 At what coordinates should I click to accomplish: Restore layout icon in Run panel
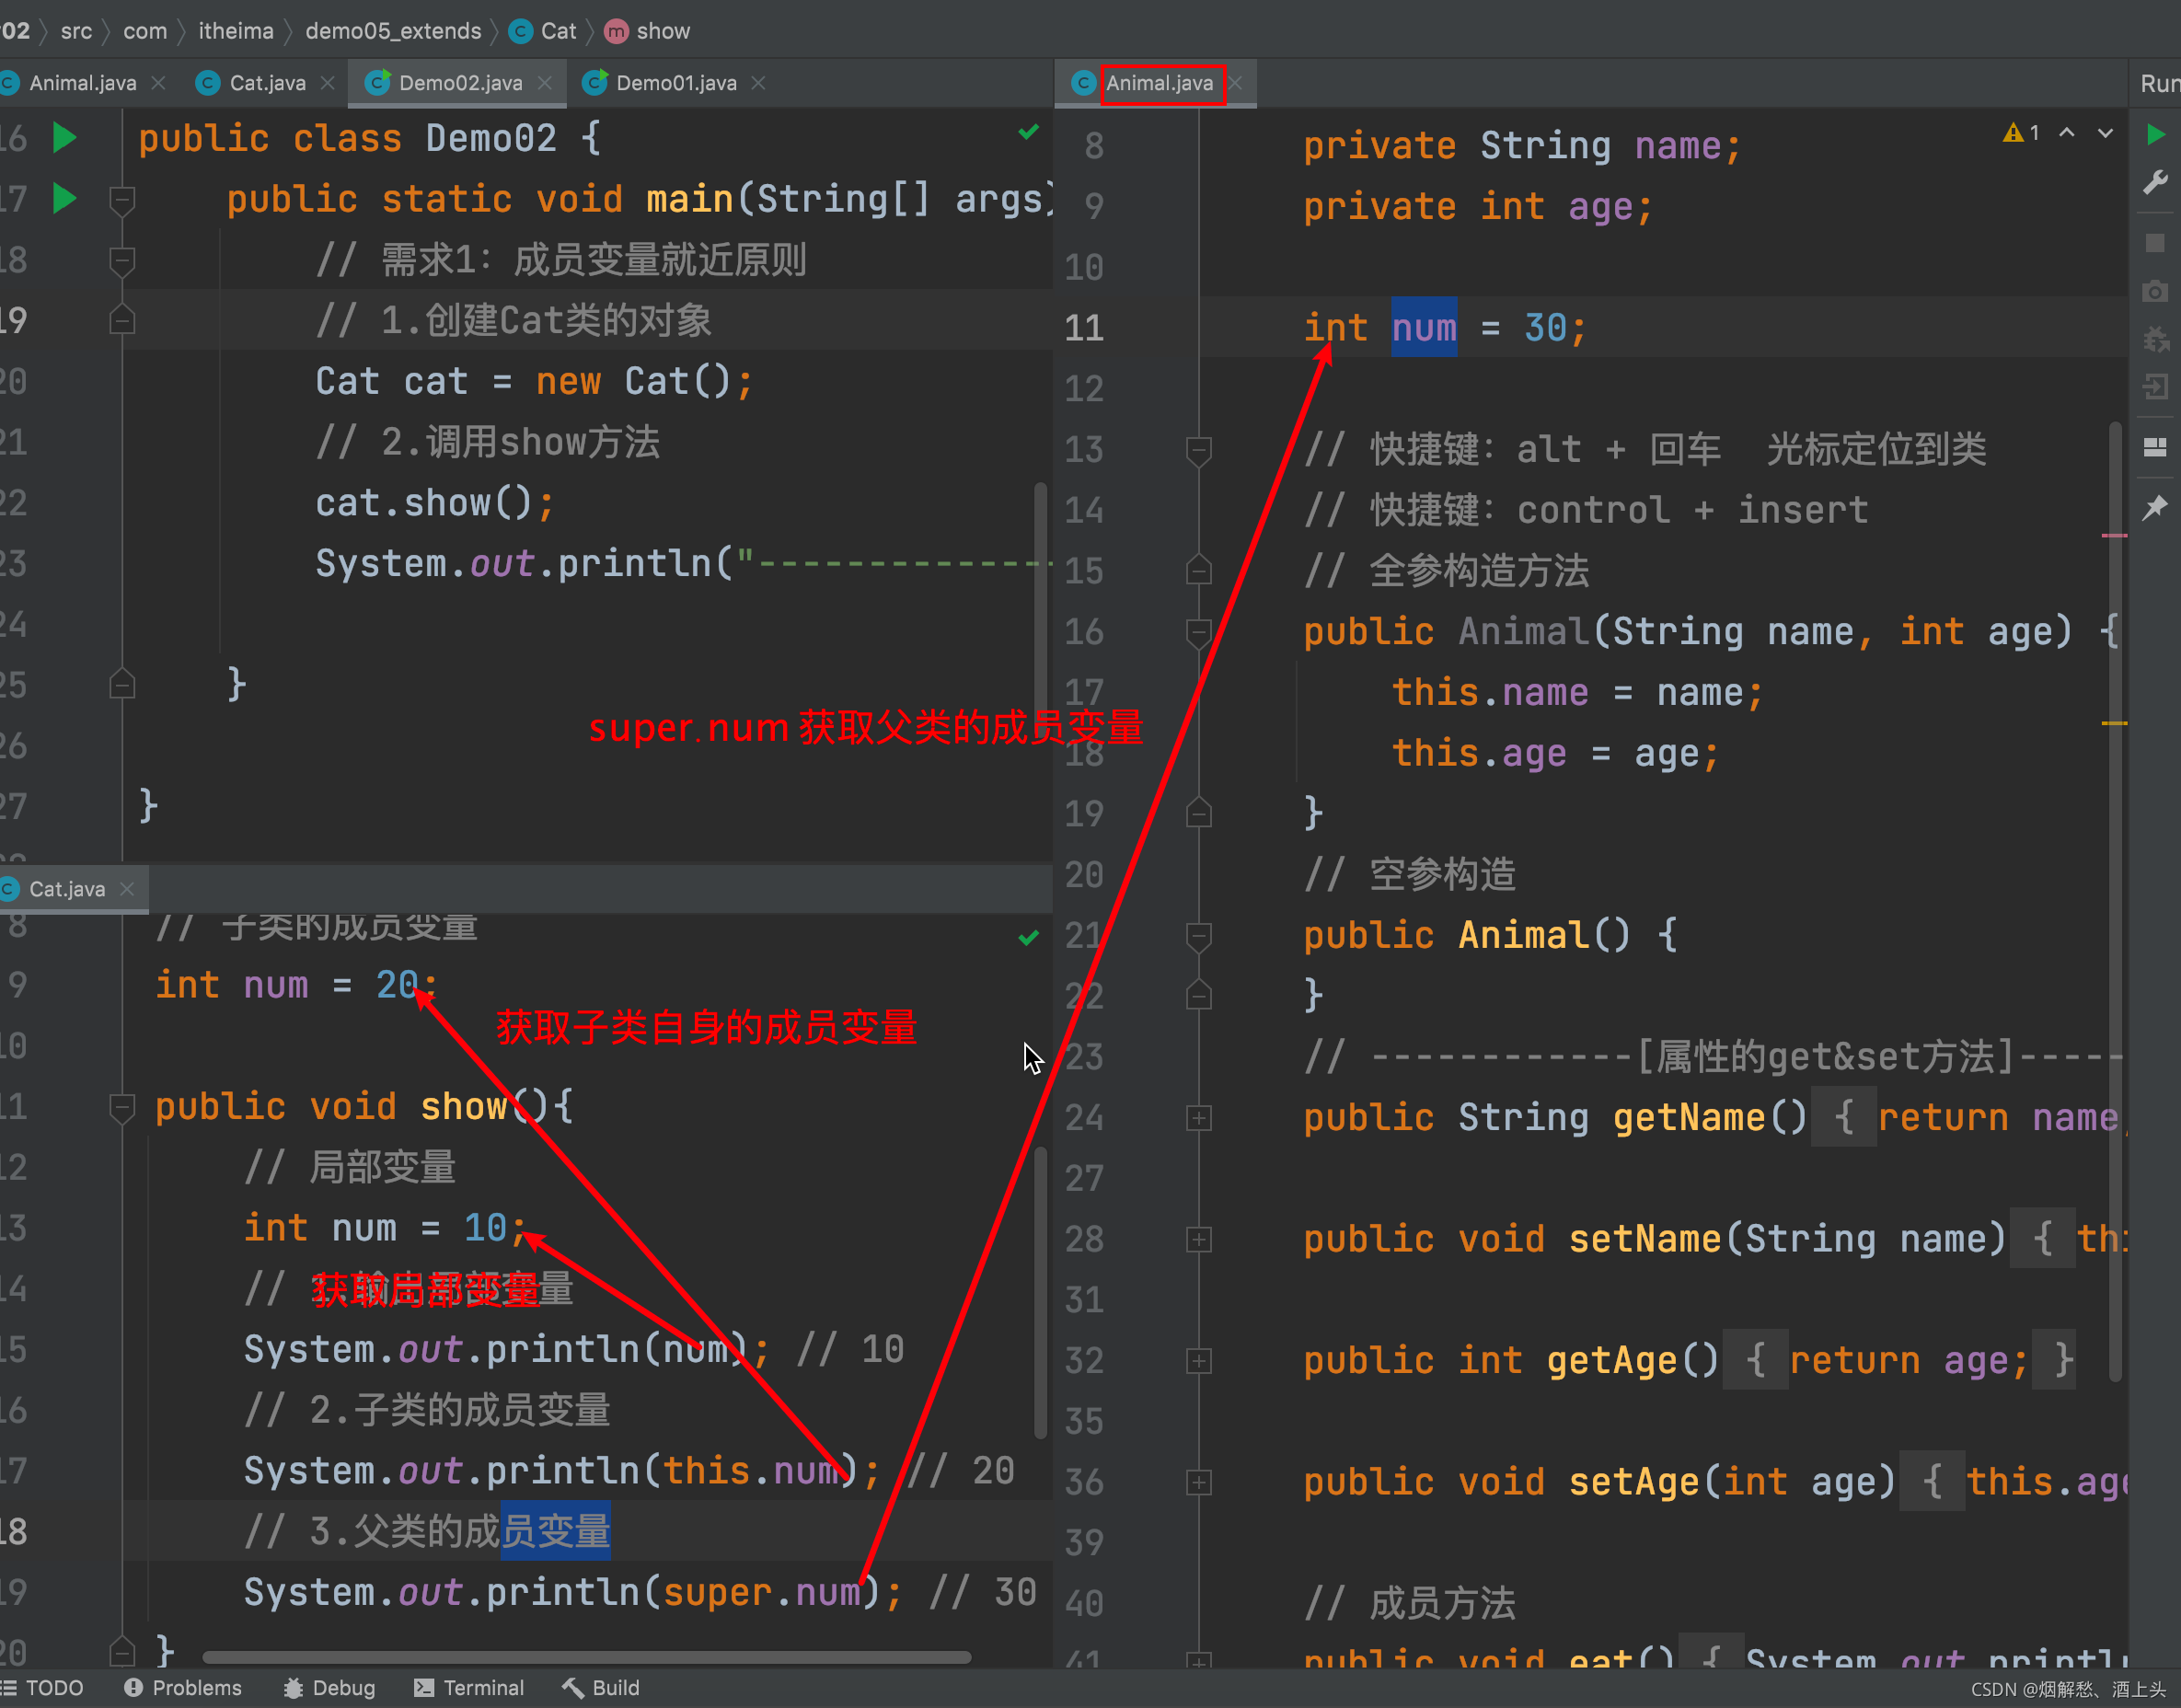click(2155, 447)
